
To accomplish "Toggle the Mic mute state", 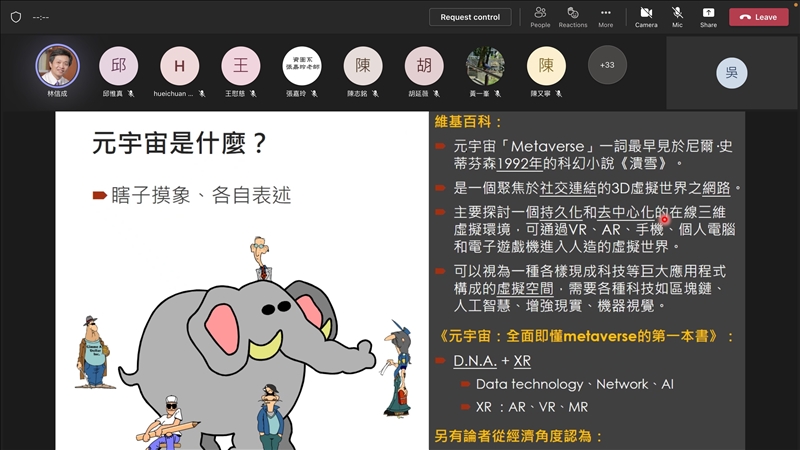I will (x=677, y=16).
